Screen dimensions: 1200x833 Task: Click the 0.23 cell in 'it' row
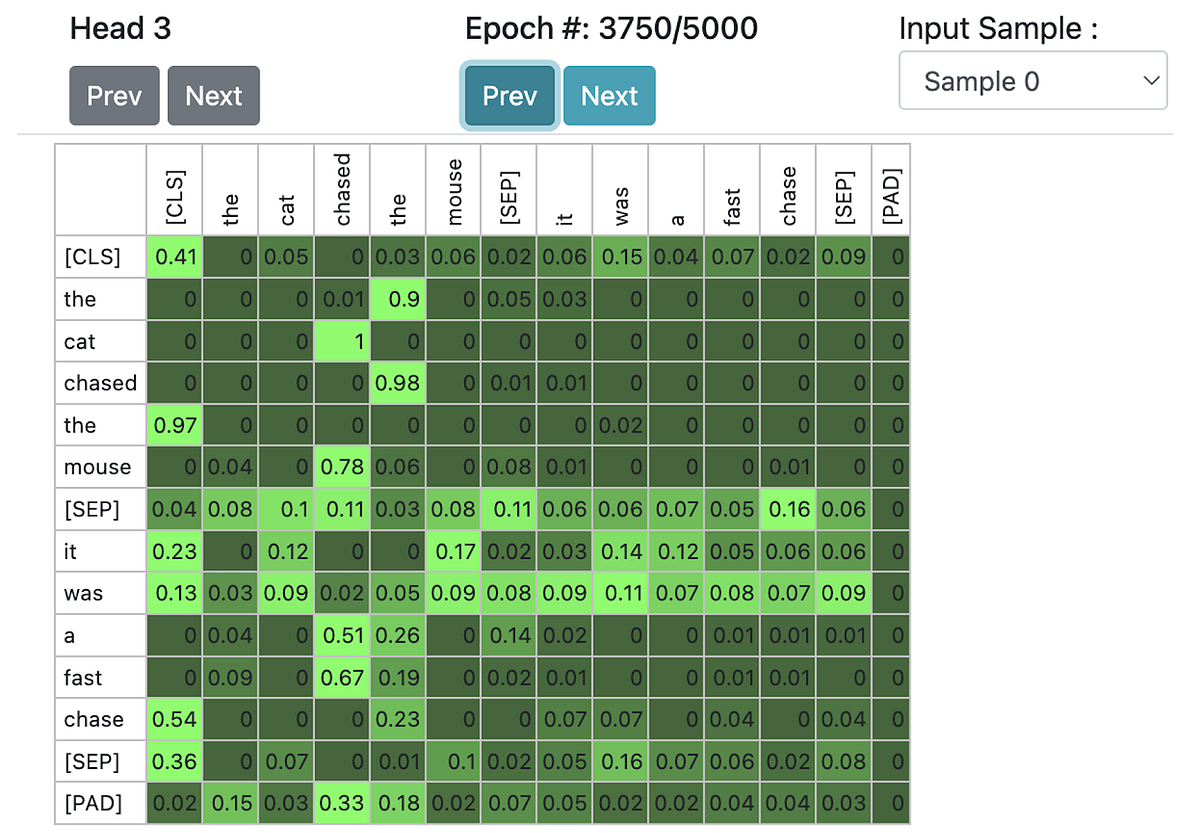click(175, 551)
